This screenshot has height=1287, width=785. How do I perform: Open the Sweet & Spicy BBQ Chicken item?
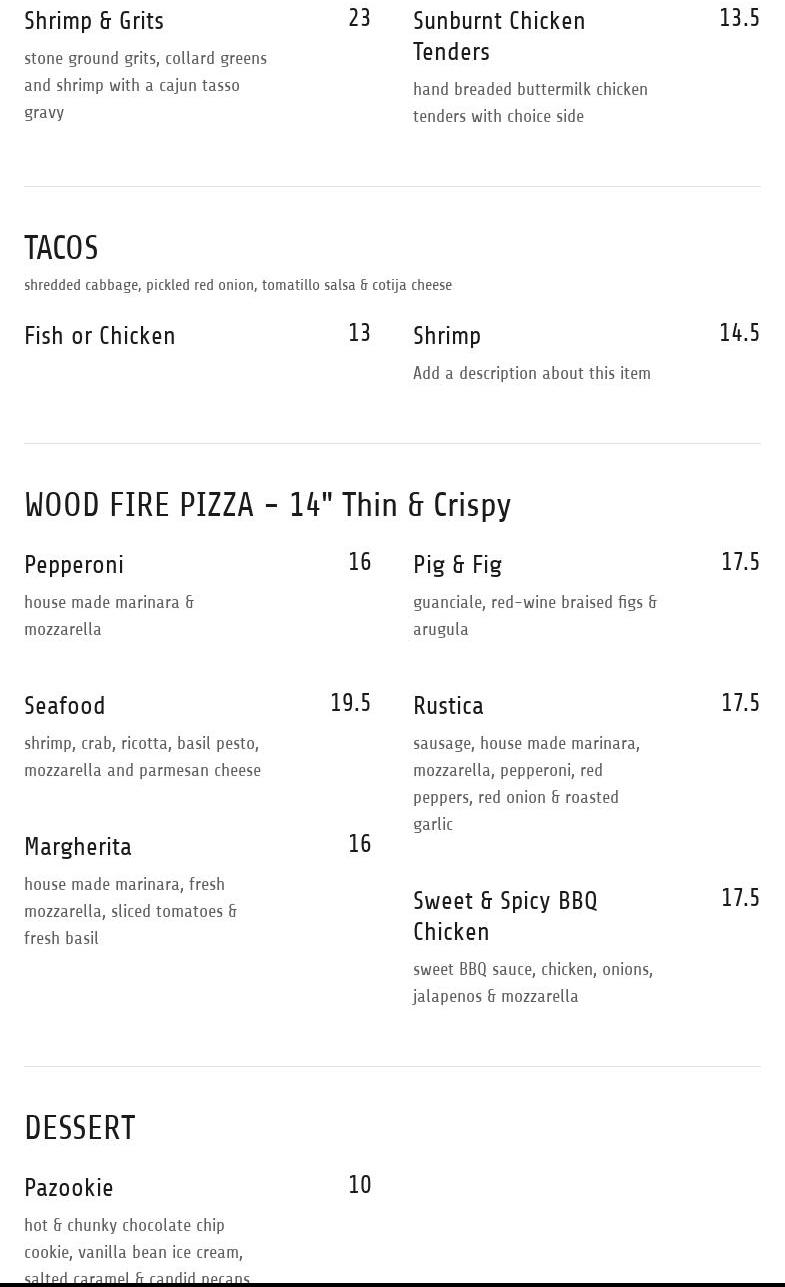click(505, 916)
